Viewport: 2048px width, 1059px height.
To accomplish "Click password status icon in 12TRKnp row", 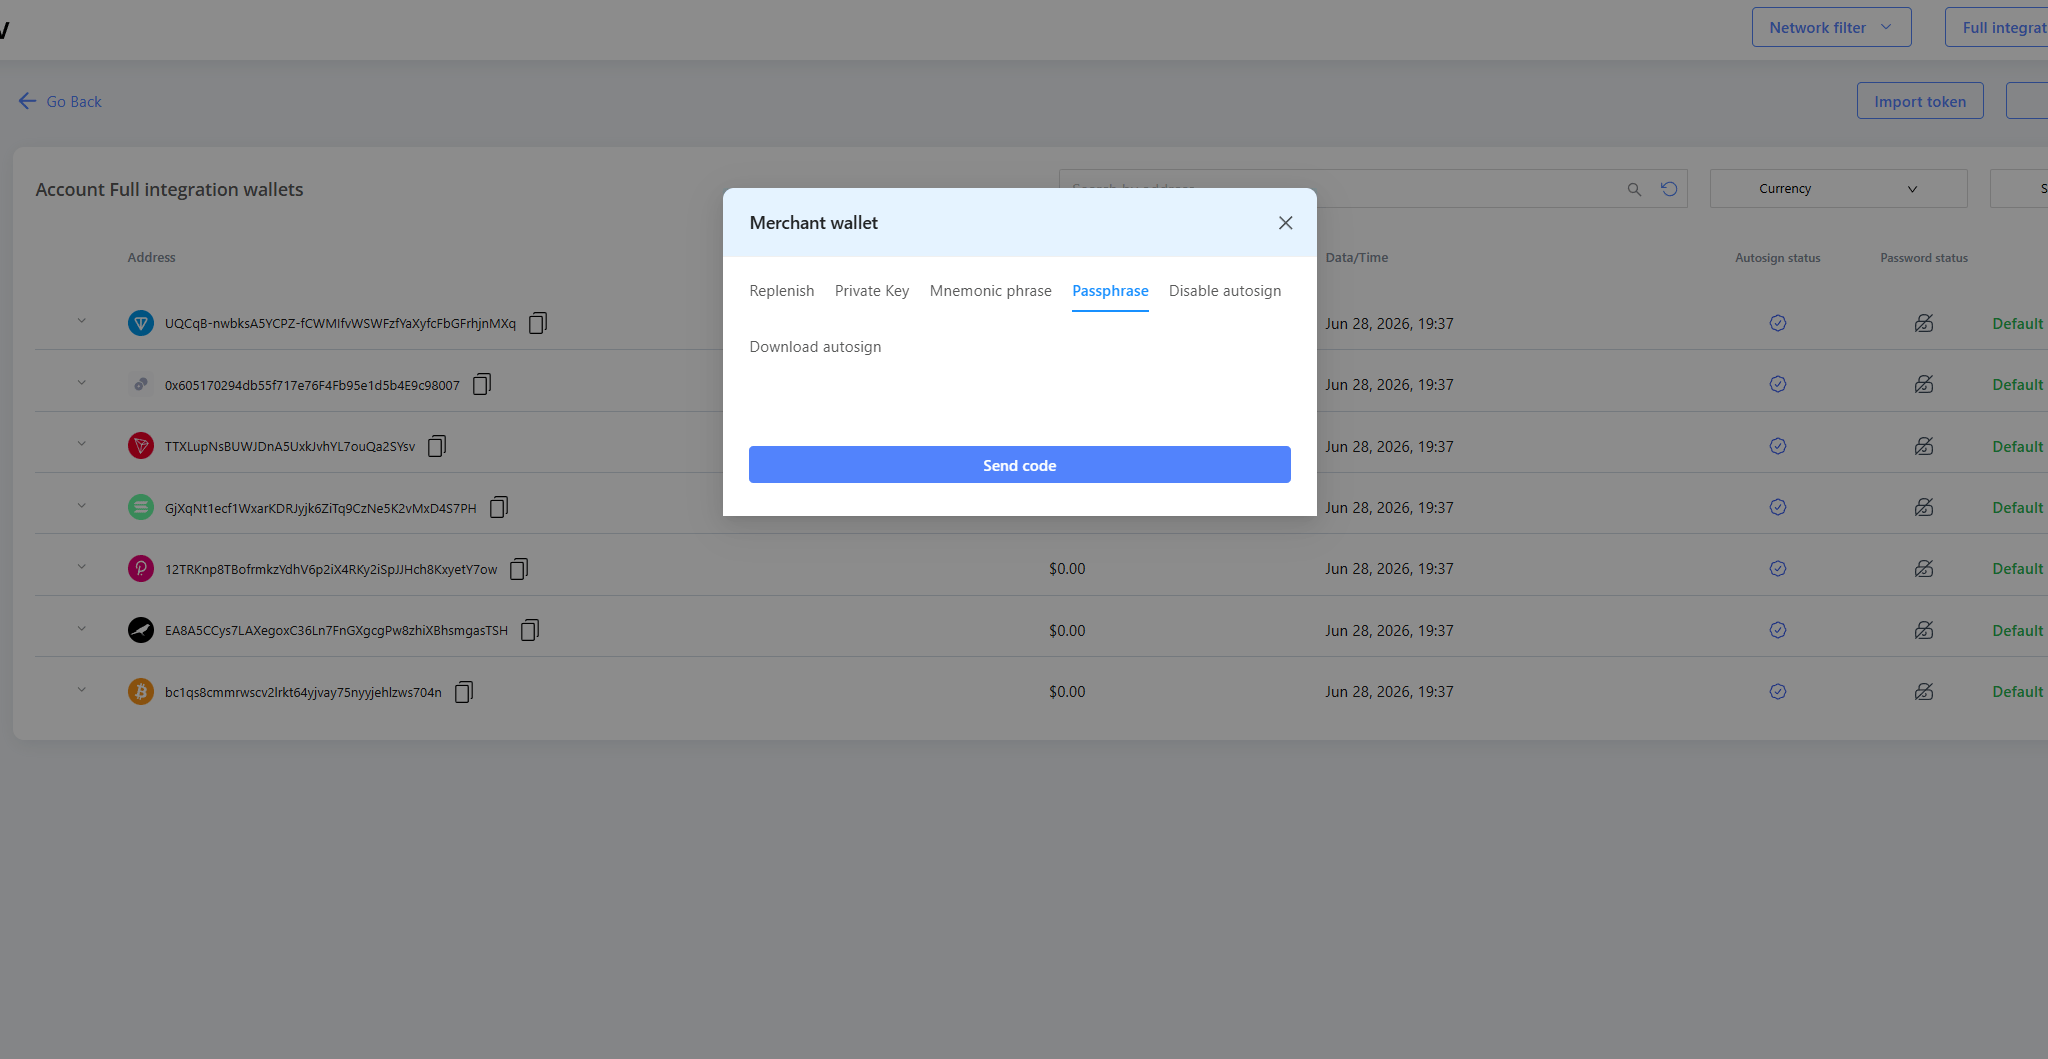I will click(1924, 569).
